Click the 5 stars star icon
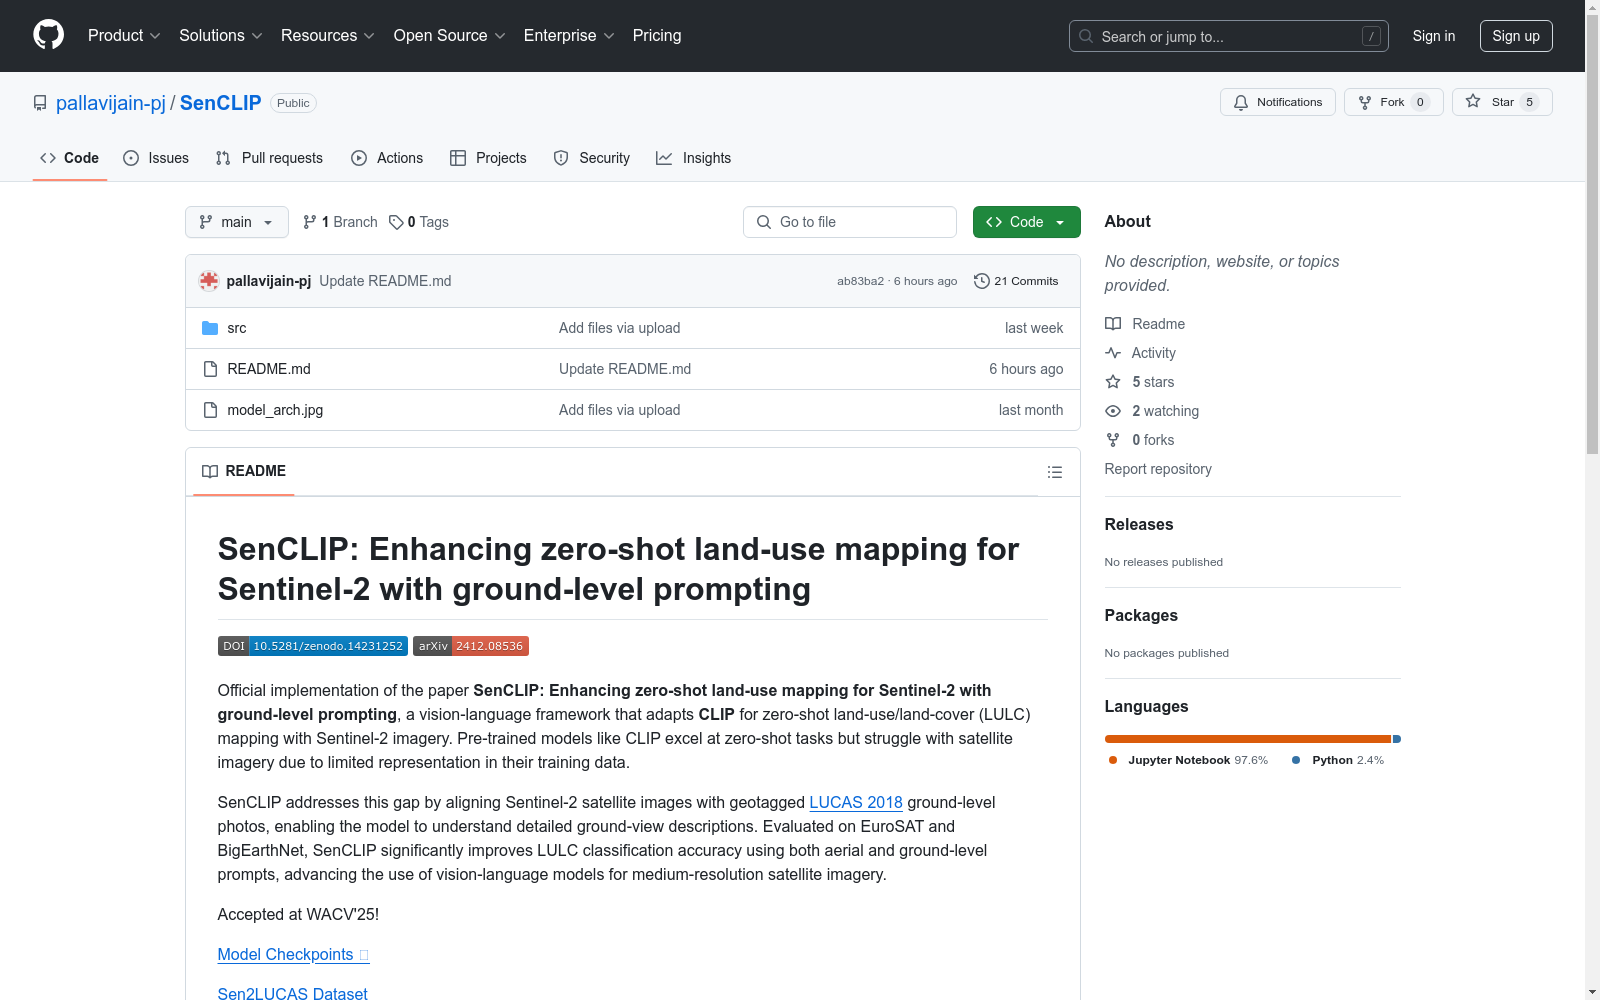1600x1000 pixels. 1113,382
